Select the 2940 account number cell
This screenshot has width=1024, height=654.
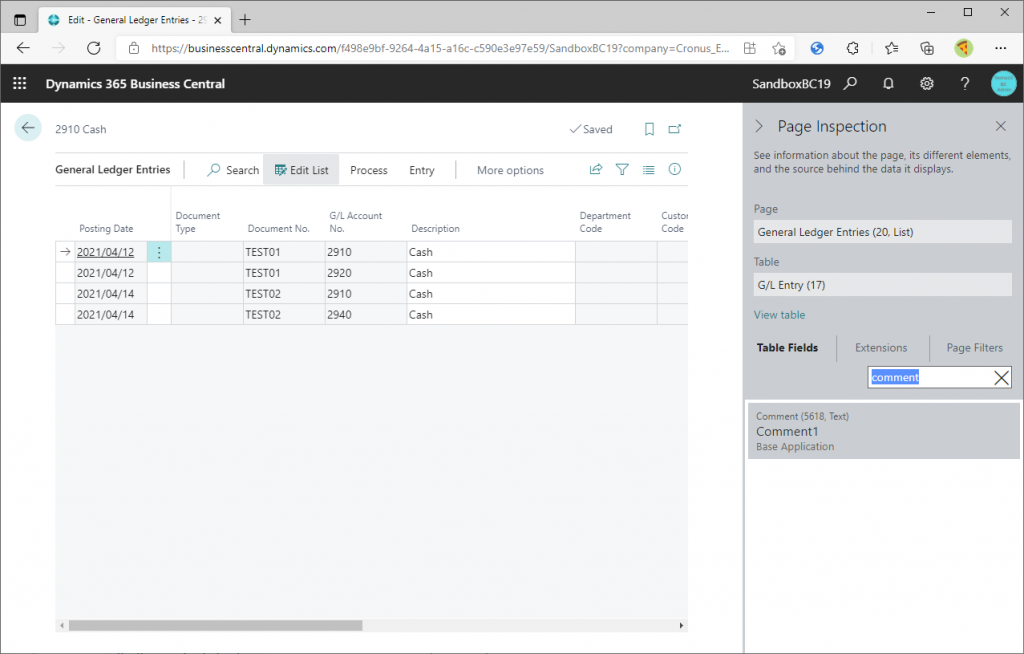(366, 315)
